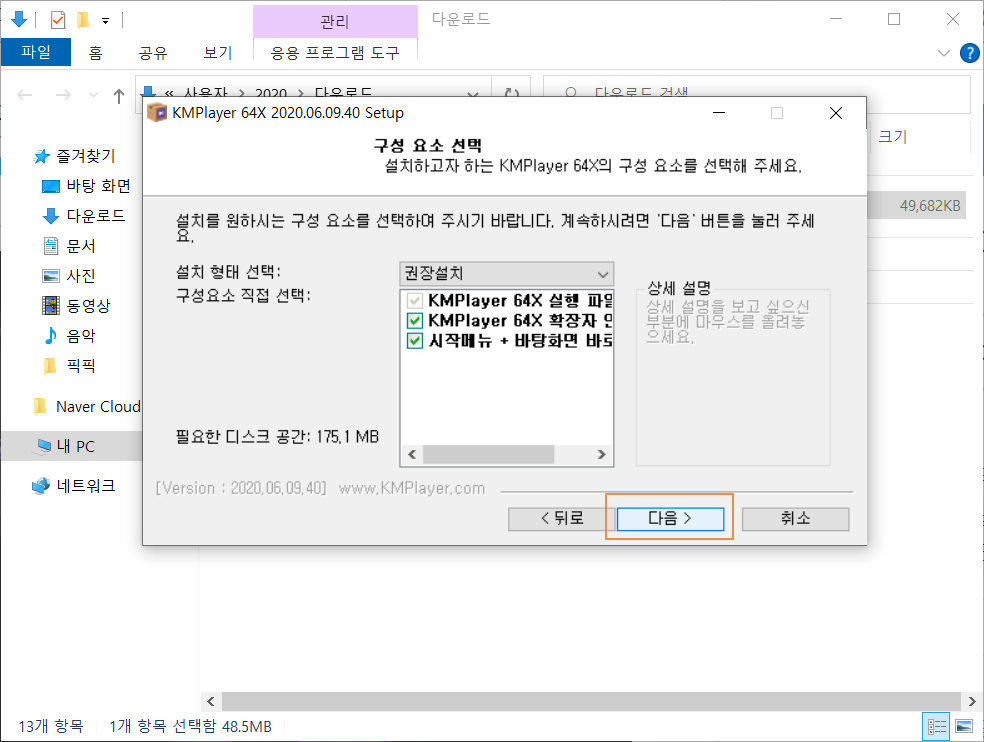Image resolution: width=984 pixels, height=742 pixels.
Task: Click the blue download arrow title icon
Action: point(19,20)
